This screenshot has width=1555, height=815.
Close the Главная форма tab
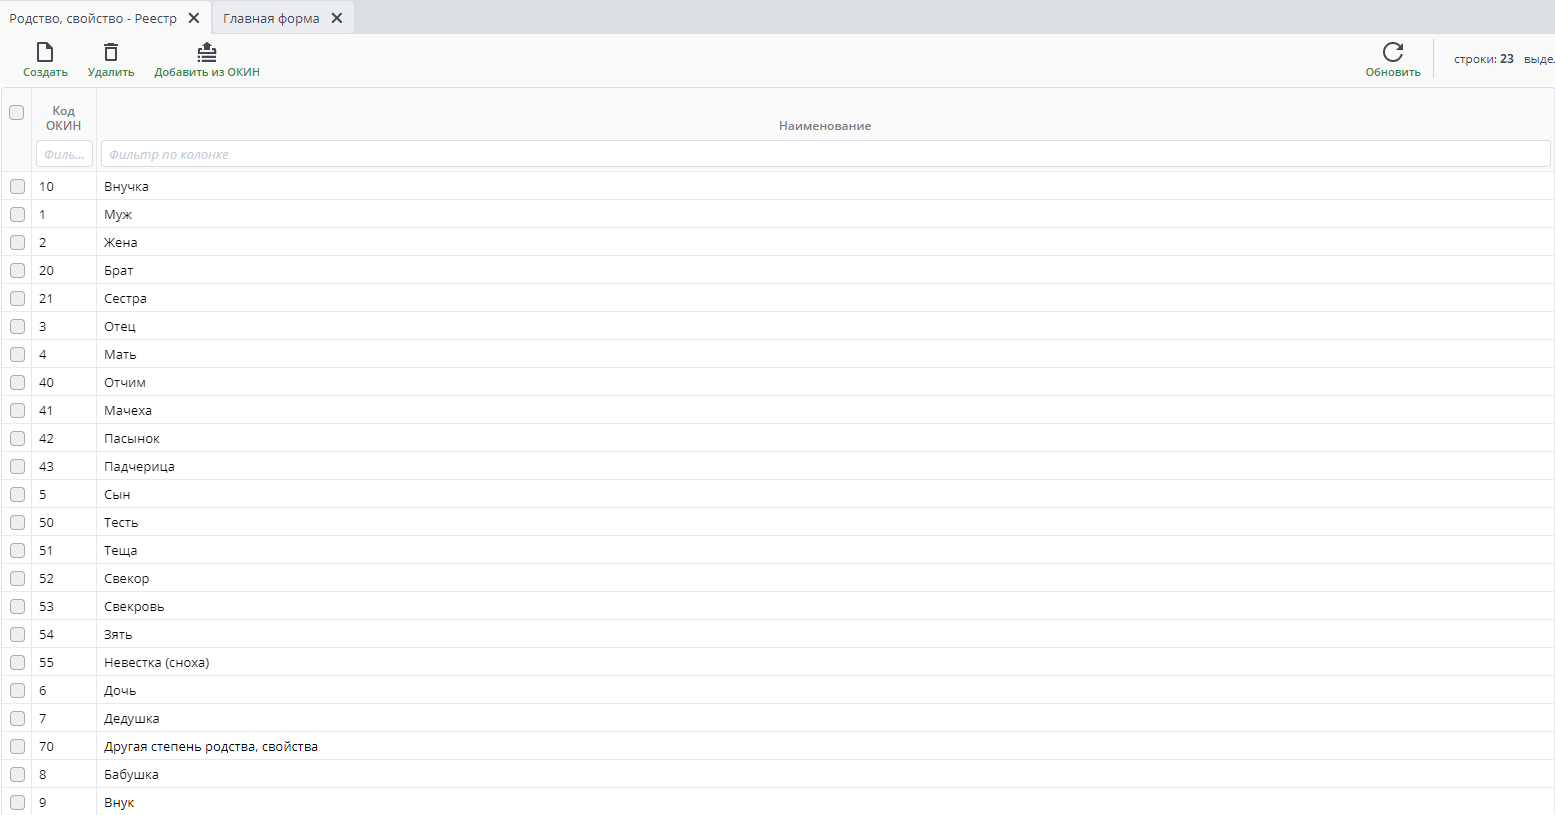tap(337, 18)
